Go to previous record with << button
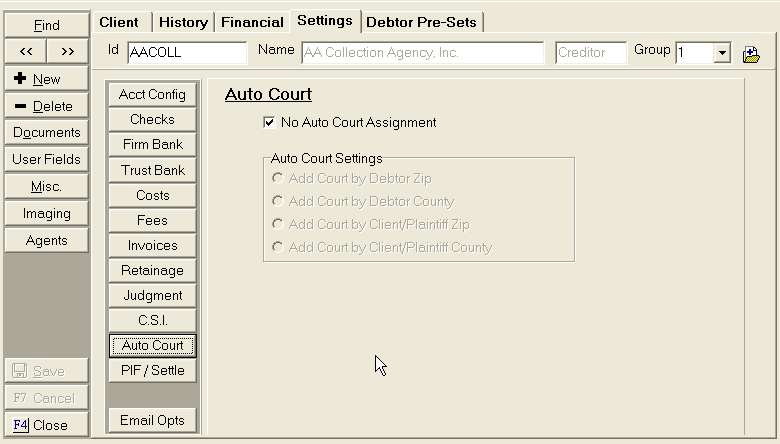This screenshot has width=780, height=444. [25, 52]
